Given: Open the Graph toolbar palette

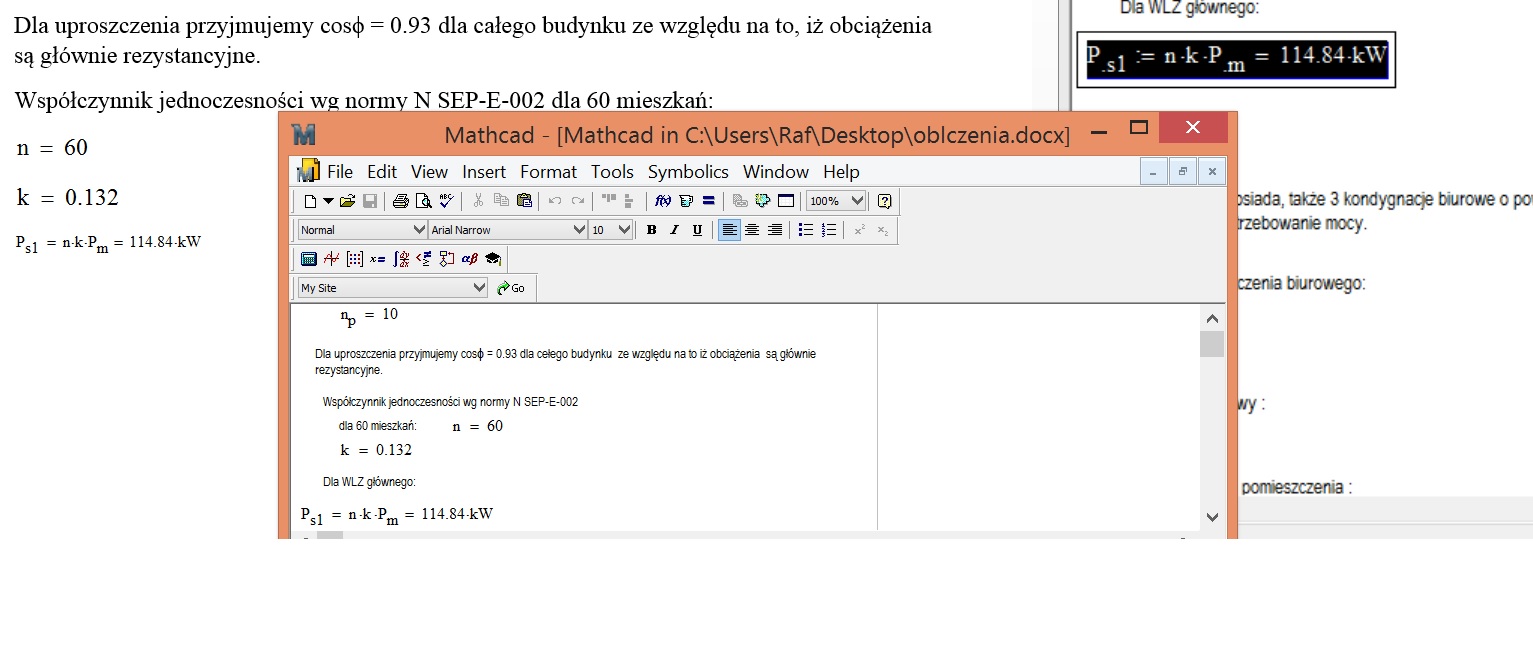Looking at the screenshot, I should coord(331,259).
